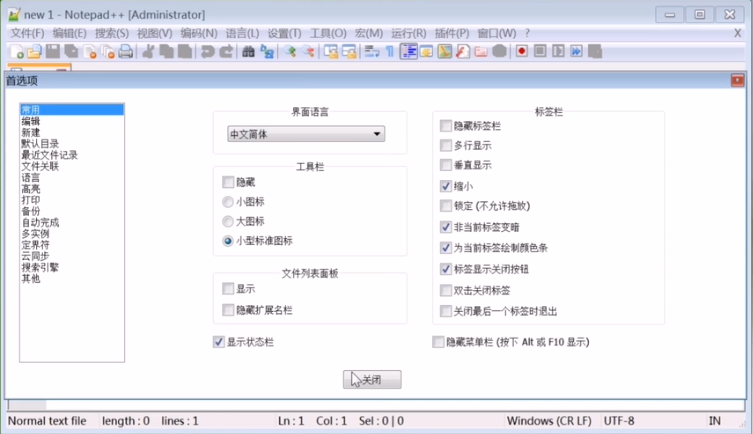Click the Print toolbar icon
Screen dimensions: 753x434
pos(126,51)
